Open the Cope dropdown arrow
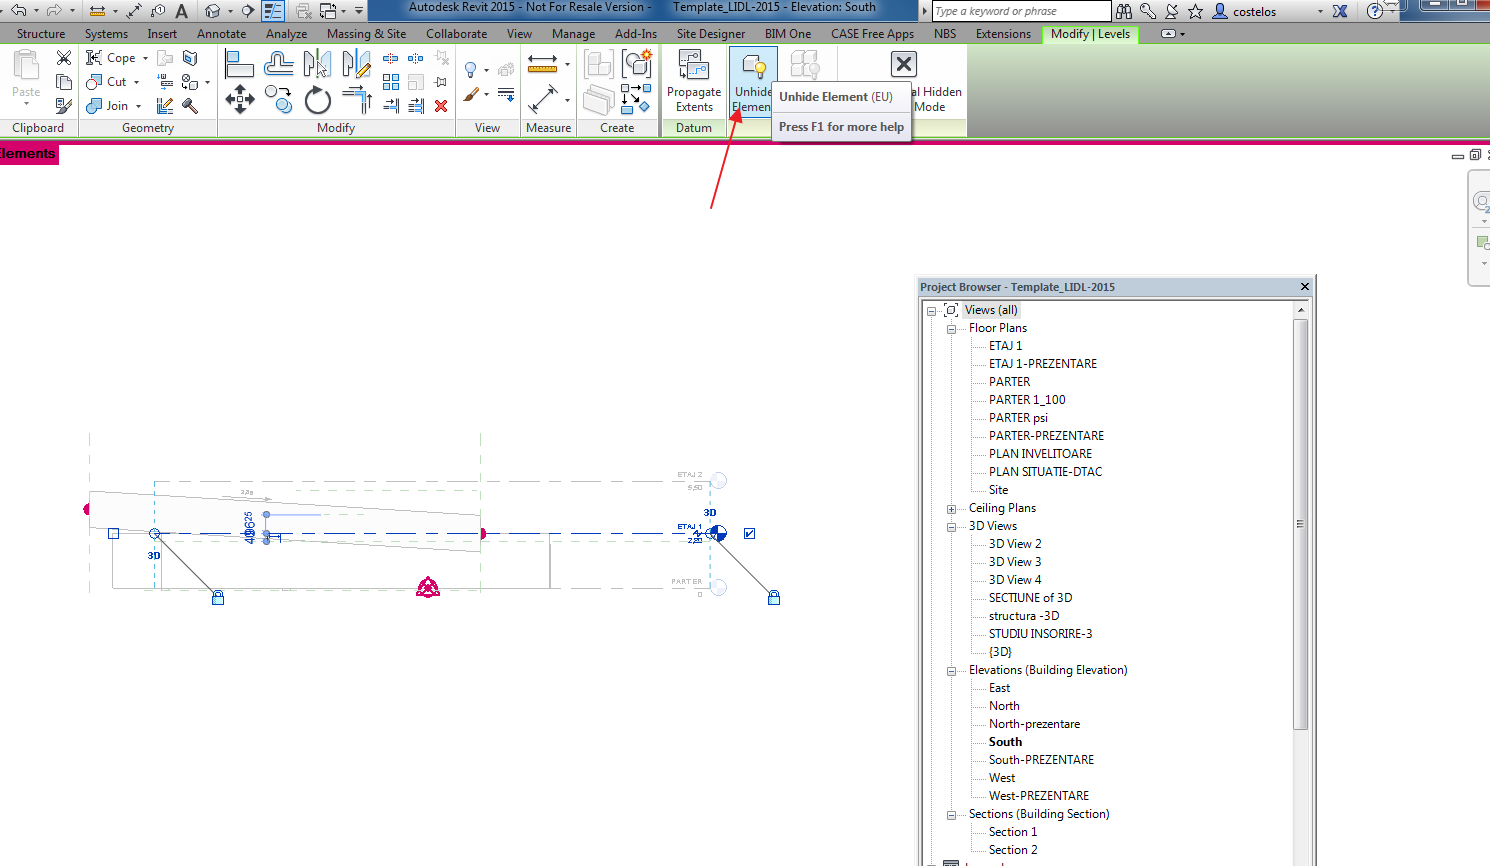The width and height of the screenshot is (1490, 866). point(145,58)
